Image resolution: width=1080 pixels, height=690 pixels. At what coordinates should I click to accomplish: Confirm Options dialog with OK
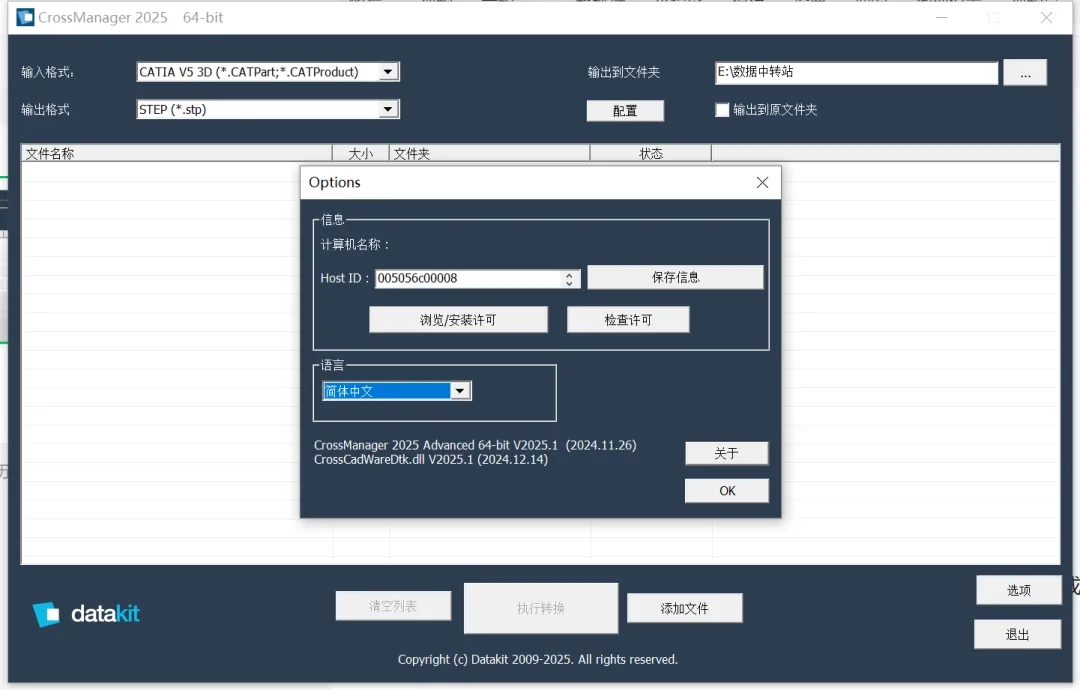click(727, 490)
